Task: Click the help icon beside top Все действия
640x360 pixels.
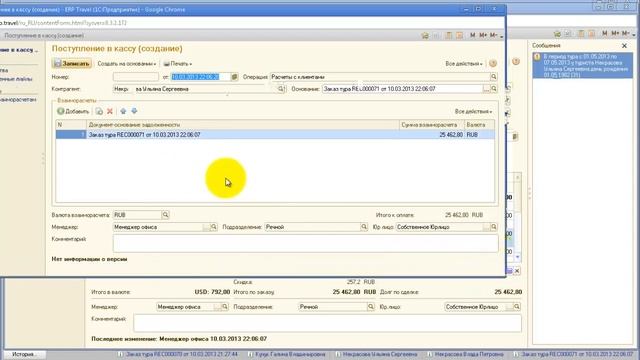Action: 493,63
